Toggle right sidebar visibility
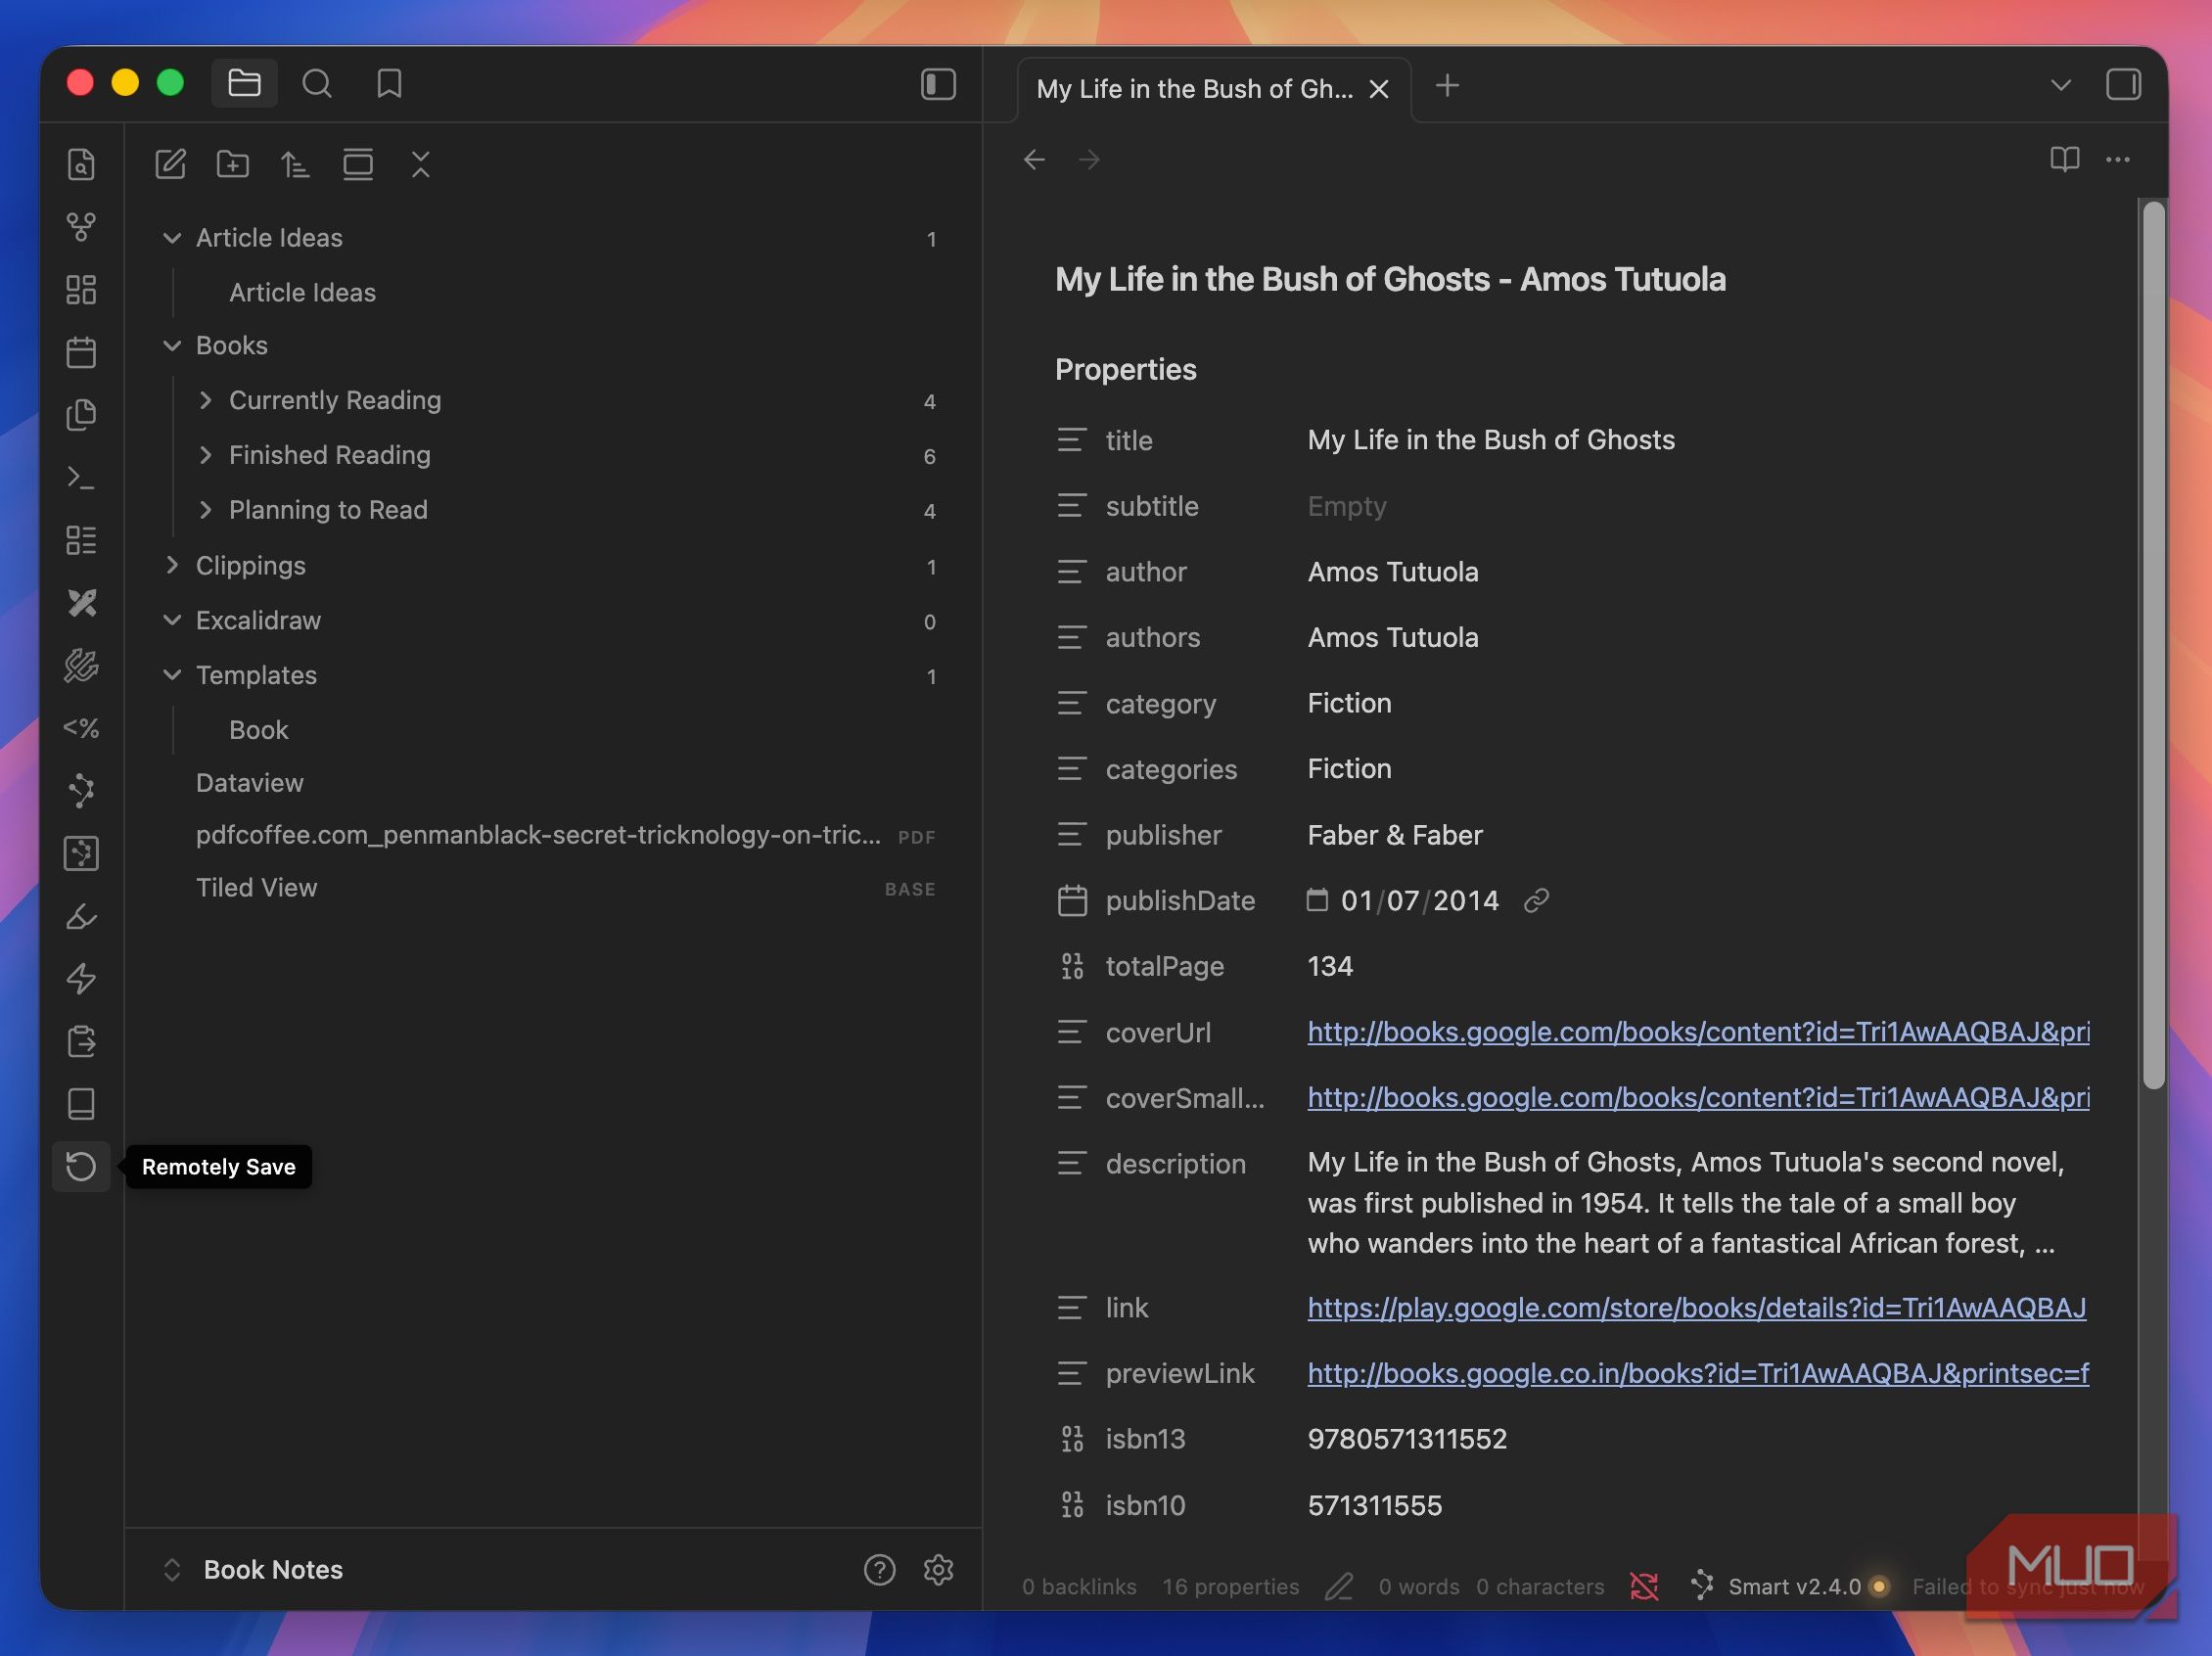2212x1656 pixels. pos(2123,84)
